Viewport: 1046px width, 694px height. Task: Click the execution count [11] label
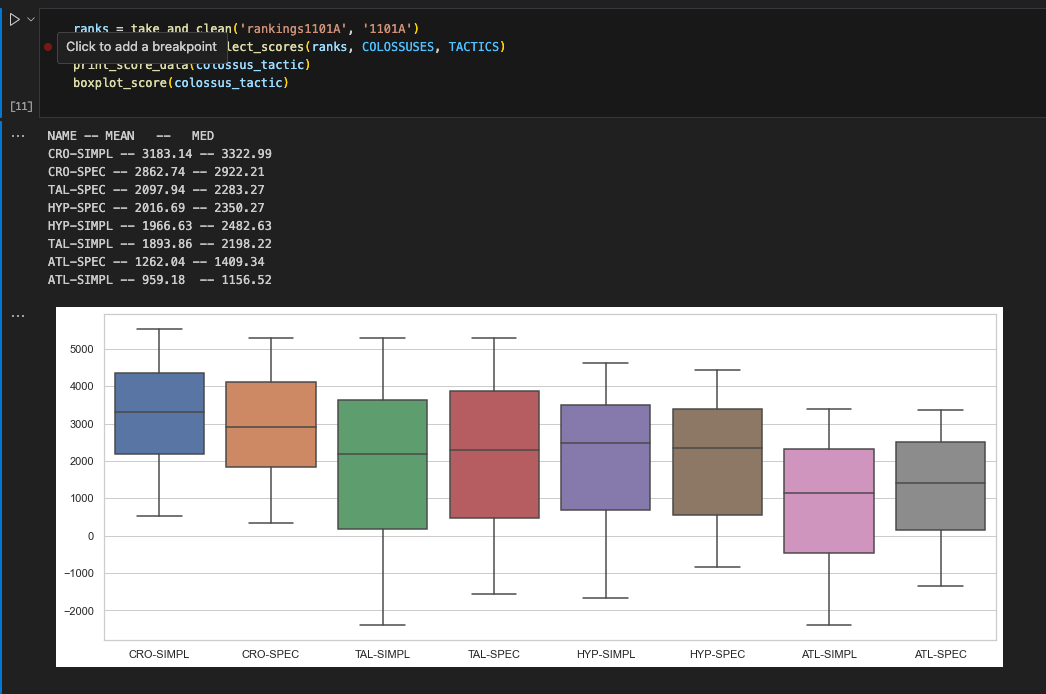(x=21, y=106)
